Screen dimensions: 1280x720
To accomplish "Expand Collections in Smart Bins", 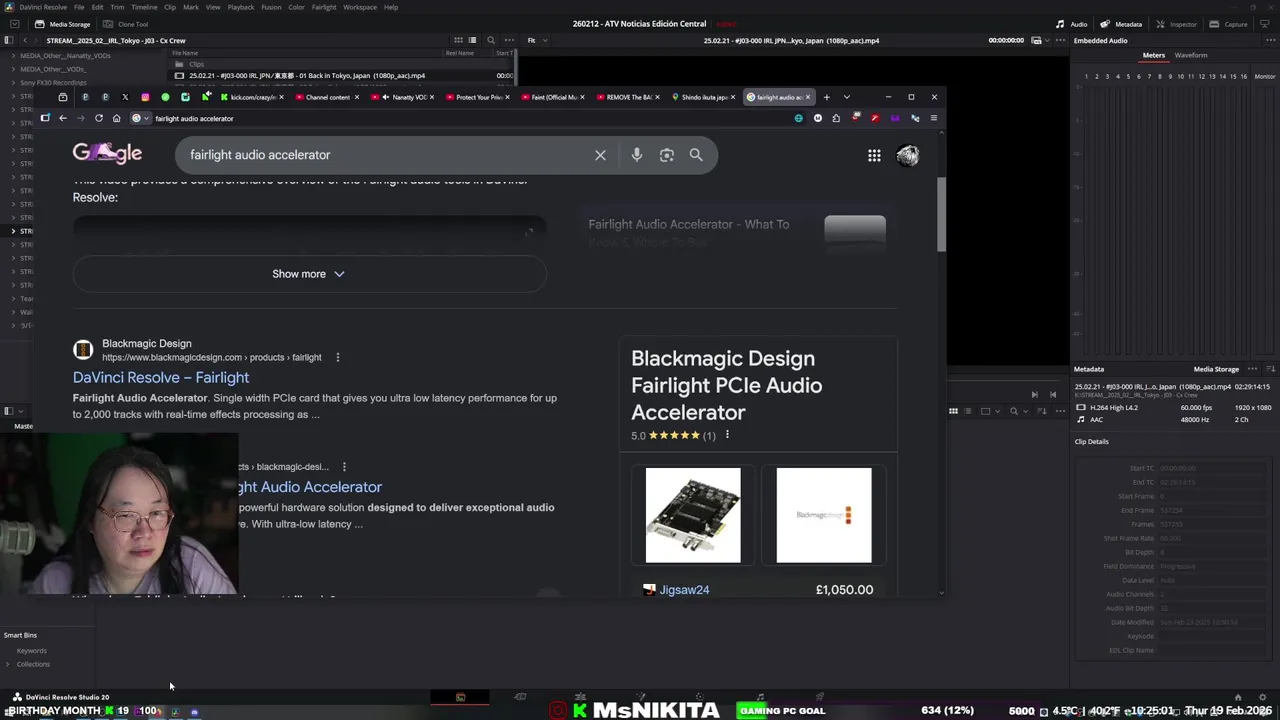I will click(x=8, y=664).
